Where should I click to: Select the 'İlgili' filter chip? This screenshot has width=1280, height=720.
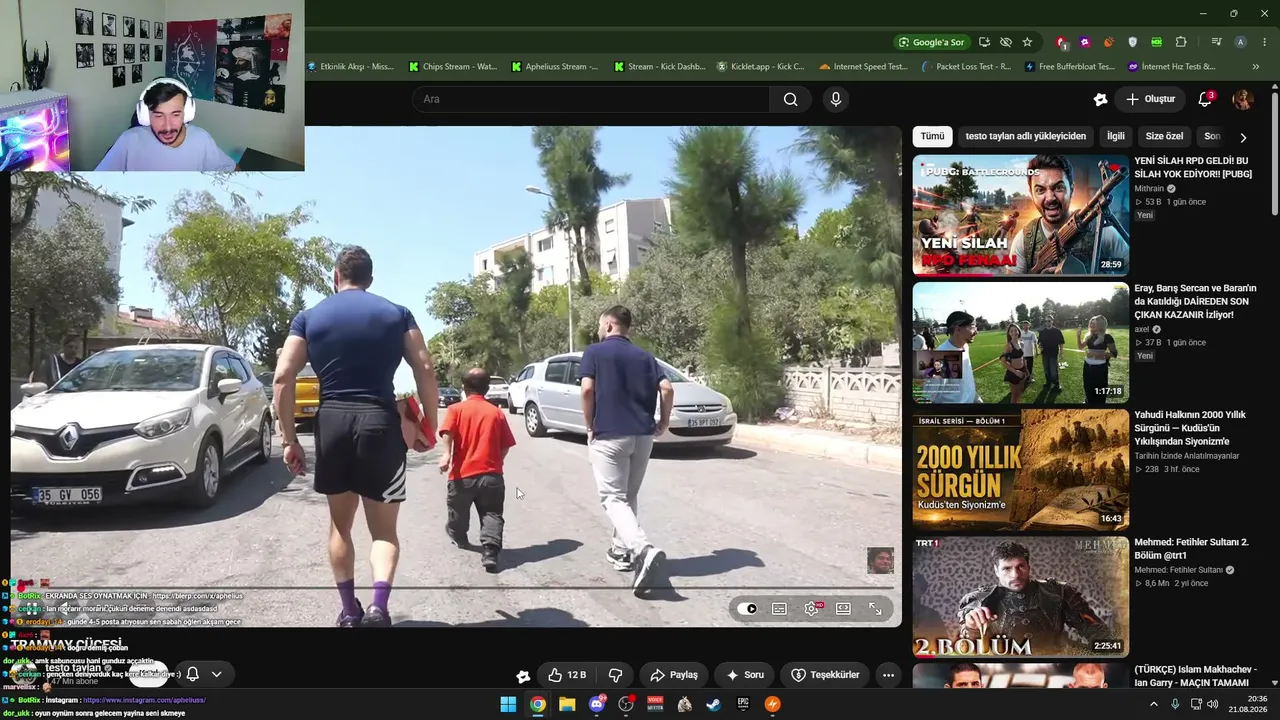click(1115, 136)
